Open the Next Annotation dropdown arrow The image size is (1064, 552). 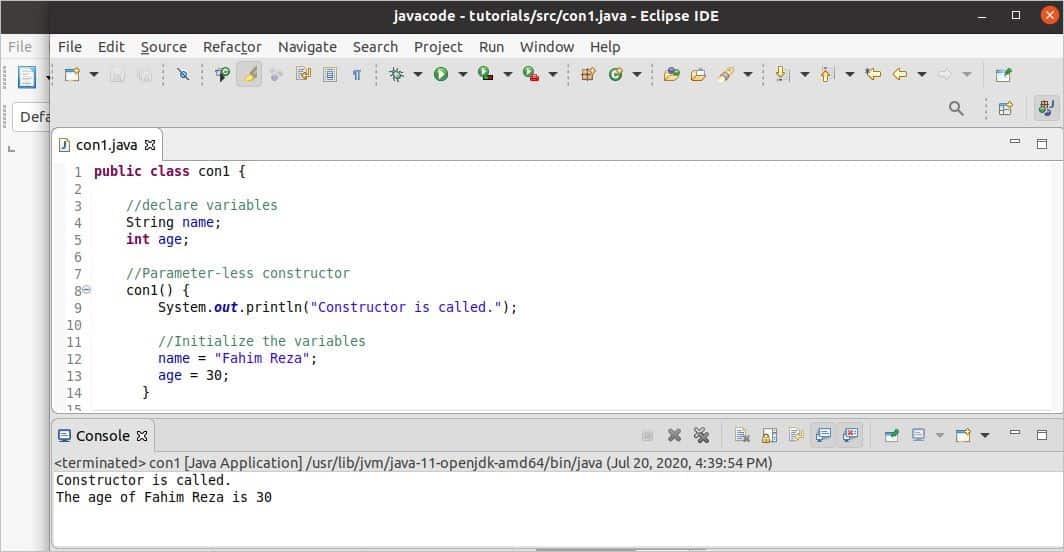[x=805, y=75]
